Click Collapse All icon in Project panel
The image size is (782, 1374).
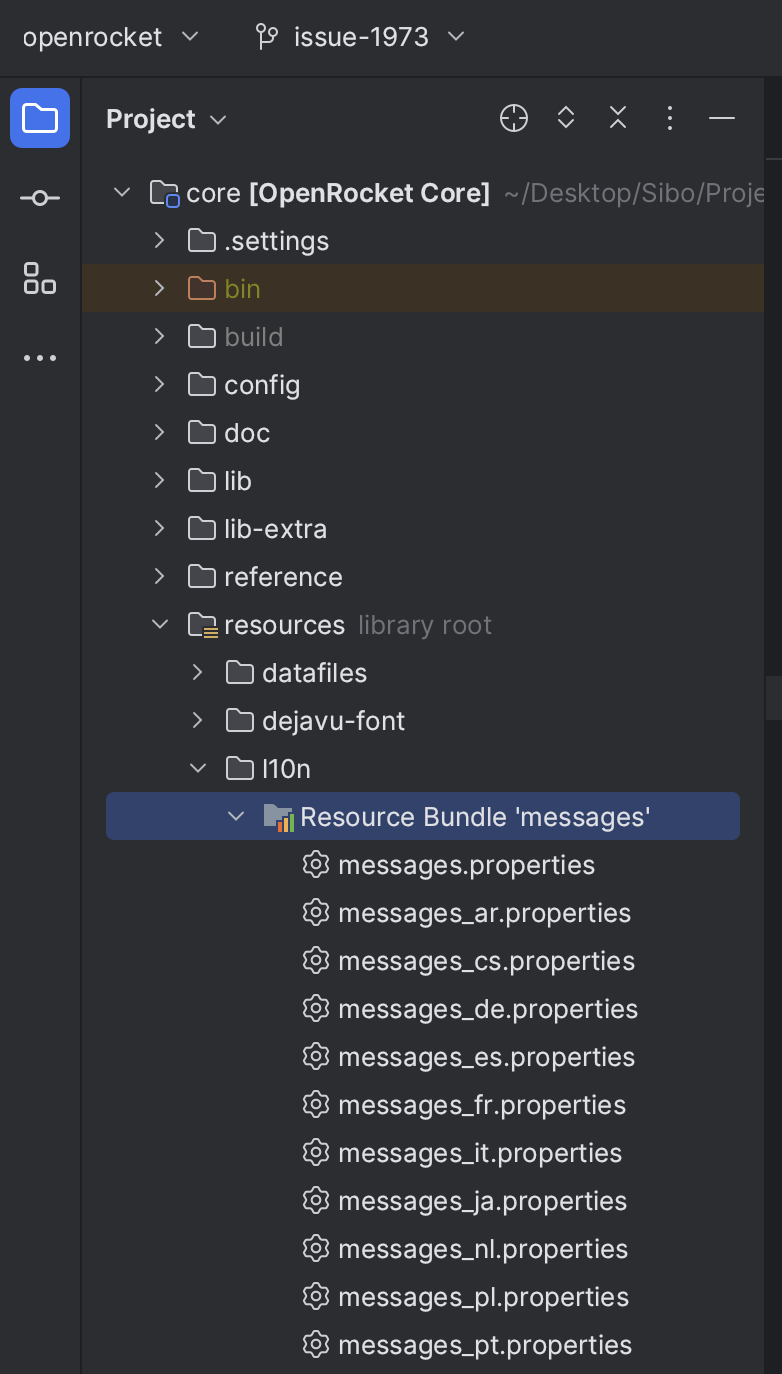618,118
